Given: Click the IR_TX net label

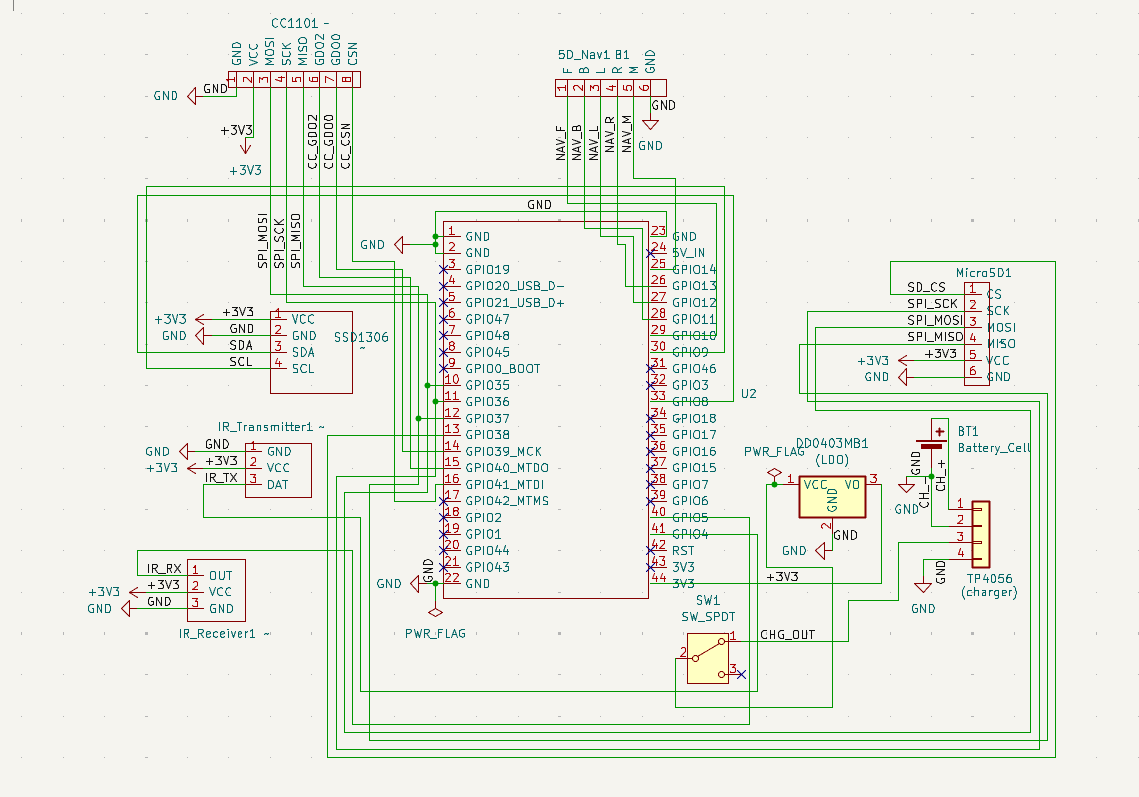Looking at the screenshot, I should pyautogui.click(x=222, y=477).
